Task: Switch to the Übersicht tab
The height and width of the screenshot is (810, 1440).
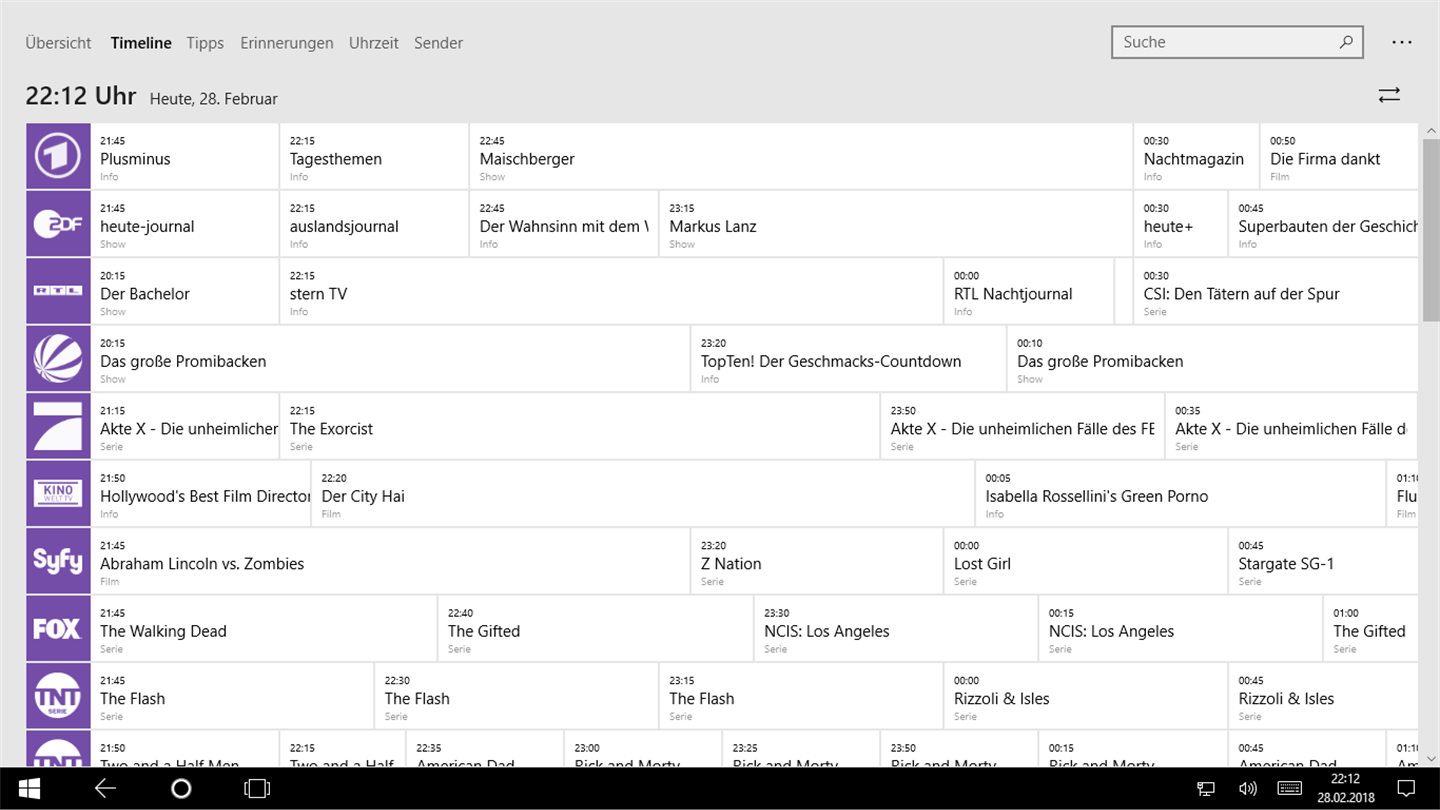Action: [x=58, y=43]
